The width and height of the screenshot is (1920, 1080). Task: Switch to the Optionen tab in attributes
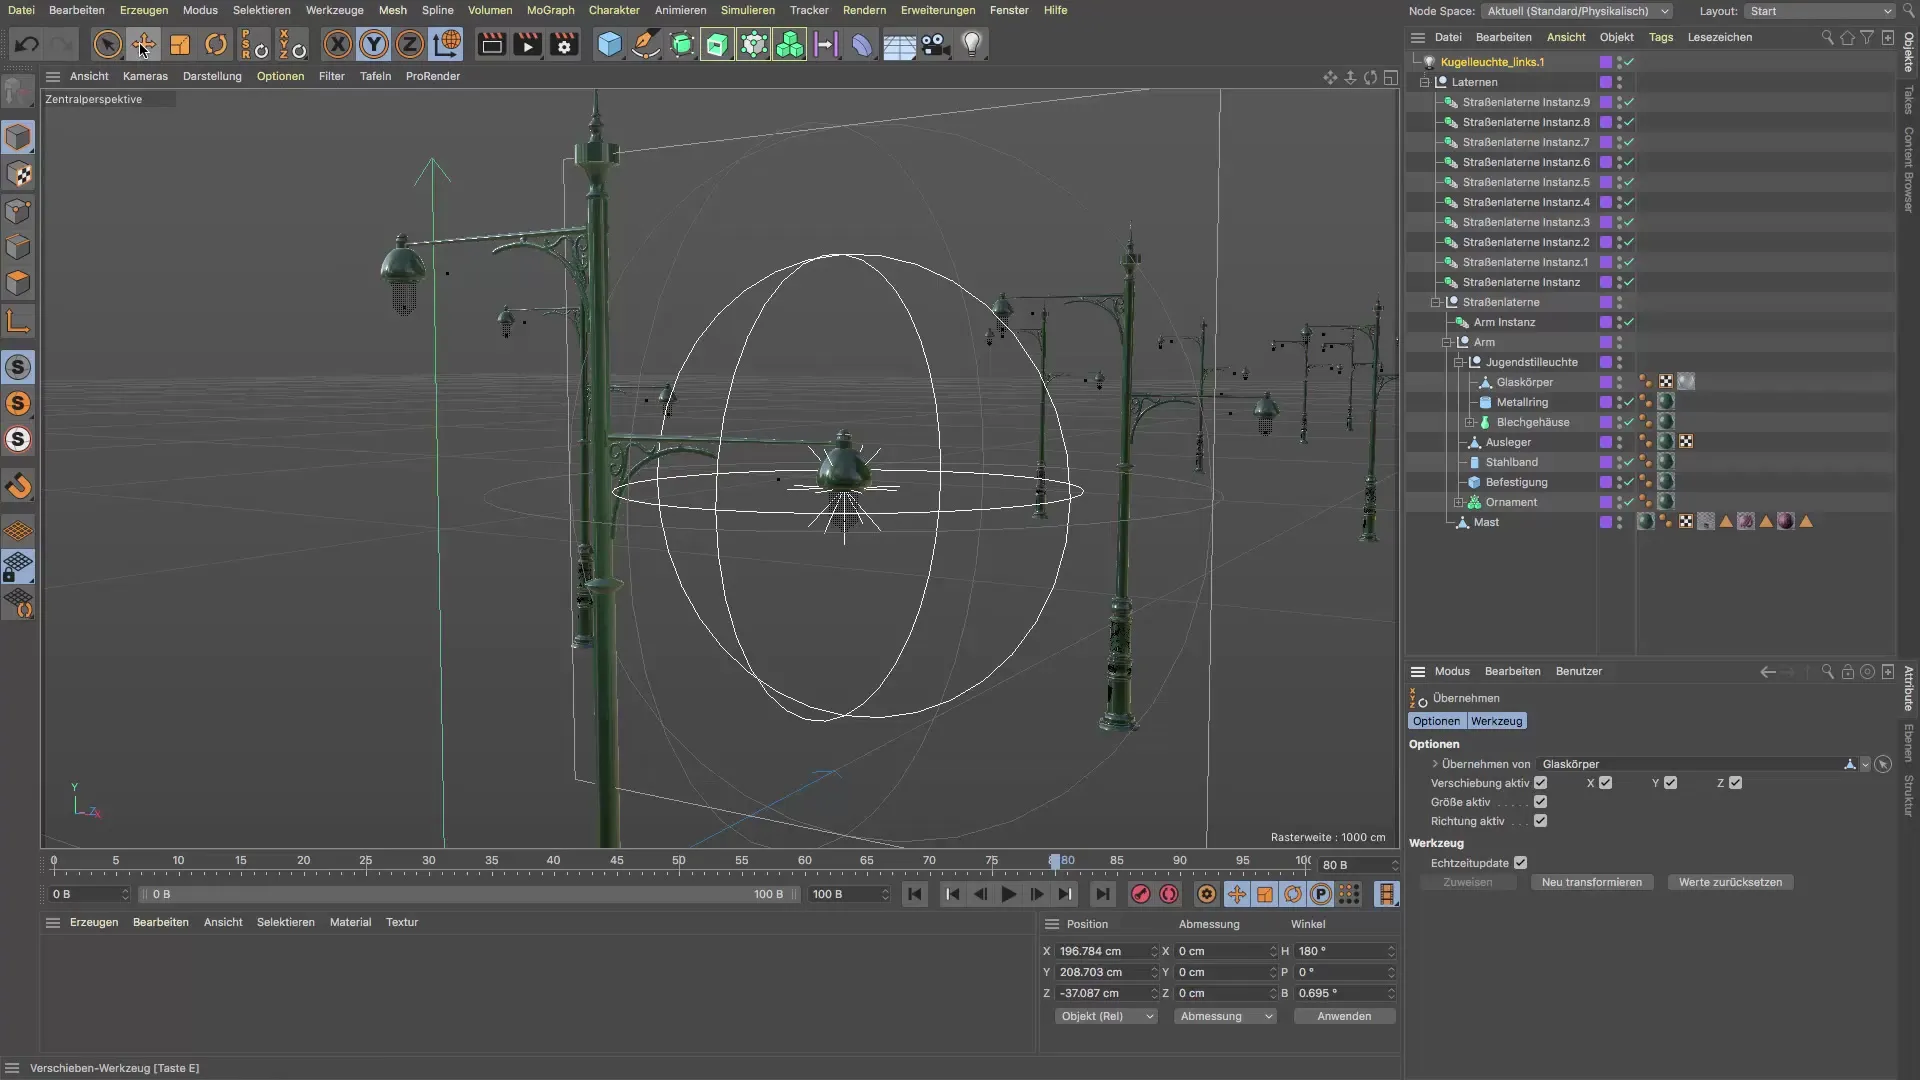[1437, 721]
